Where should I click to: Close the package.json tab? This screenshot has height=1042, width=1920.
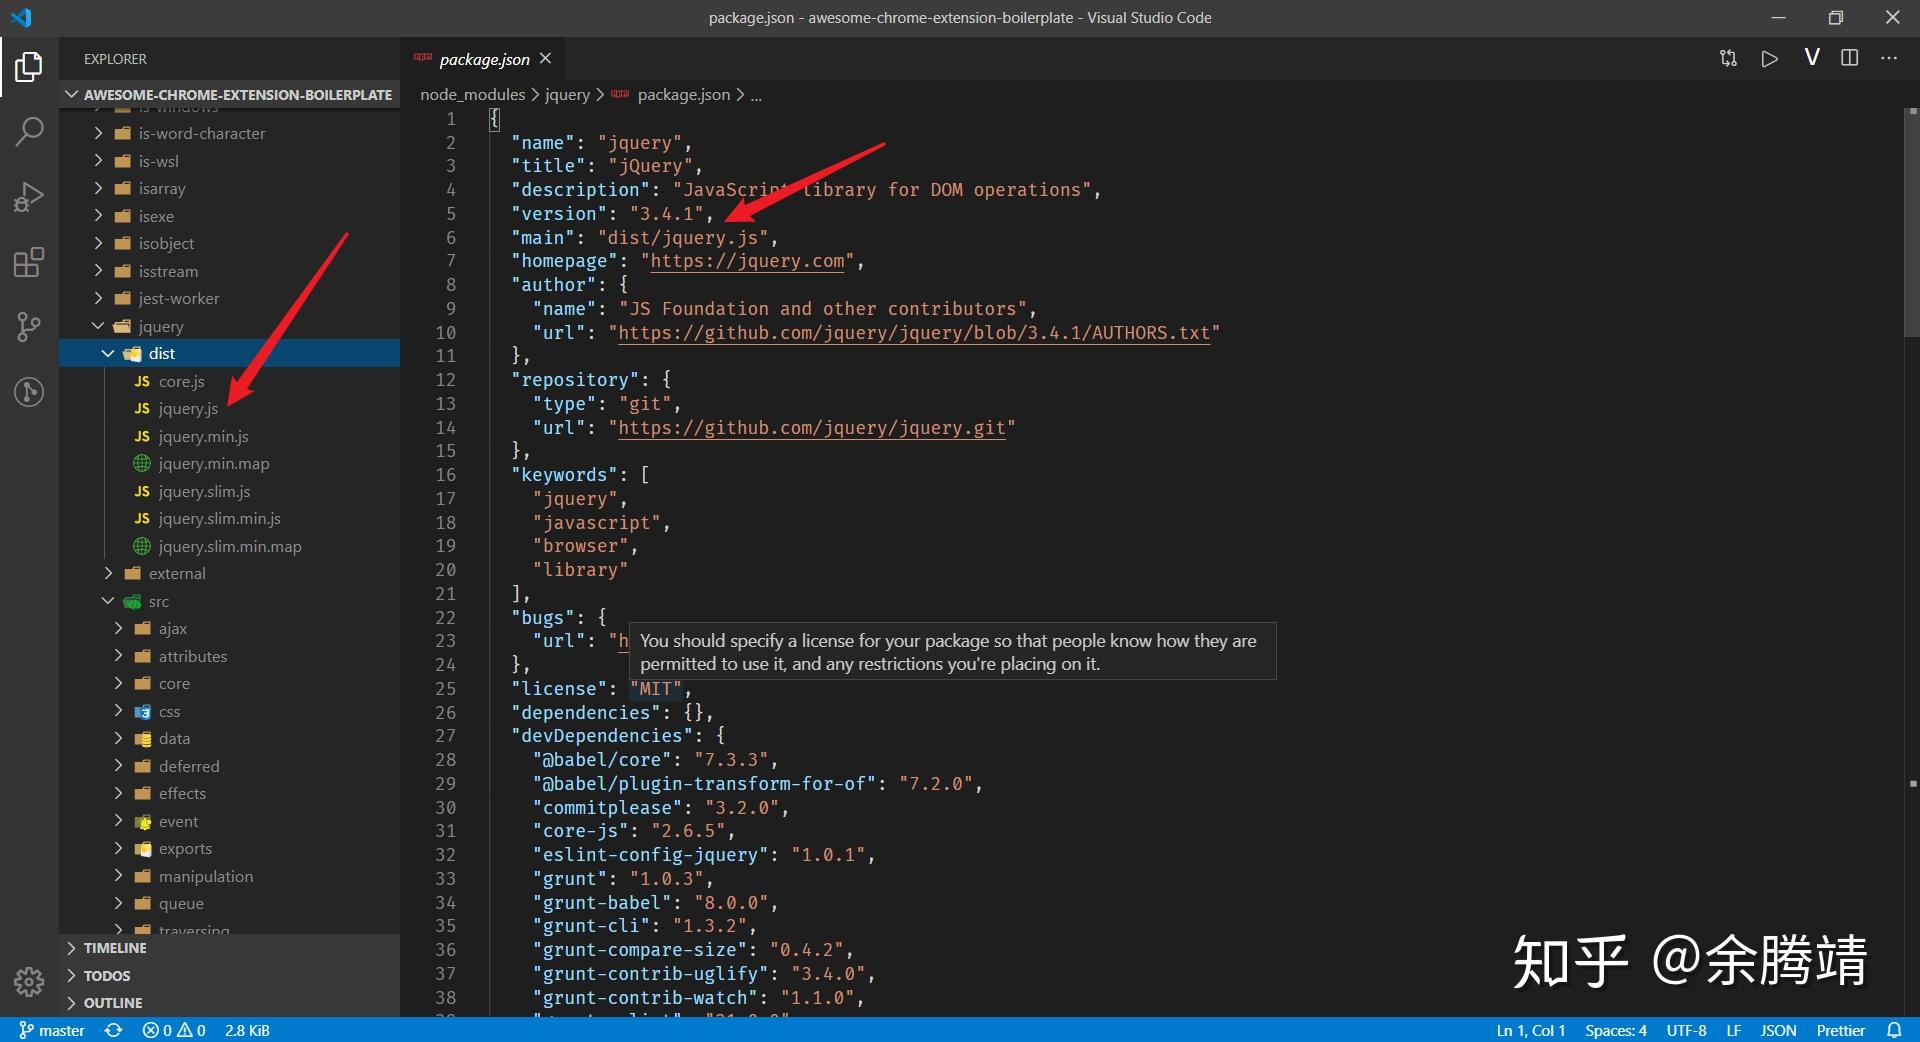point(546,59)
